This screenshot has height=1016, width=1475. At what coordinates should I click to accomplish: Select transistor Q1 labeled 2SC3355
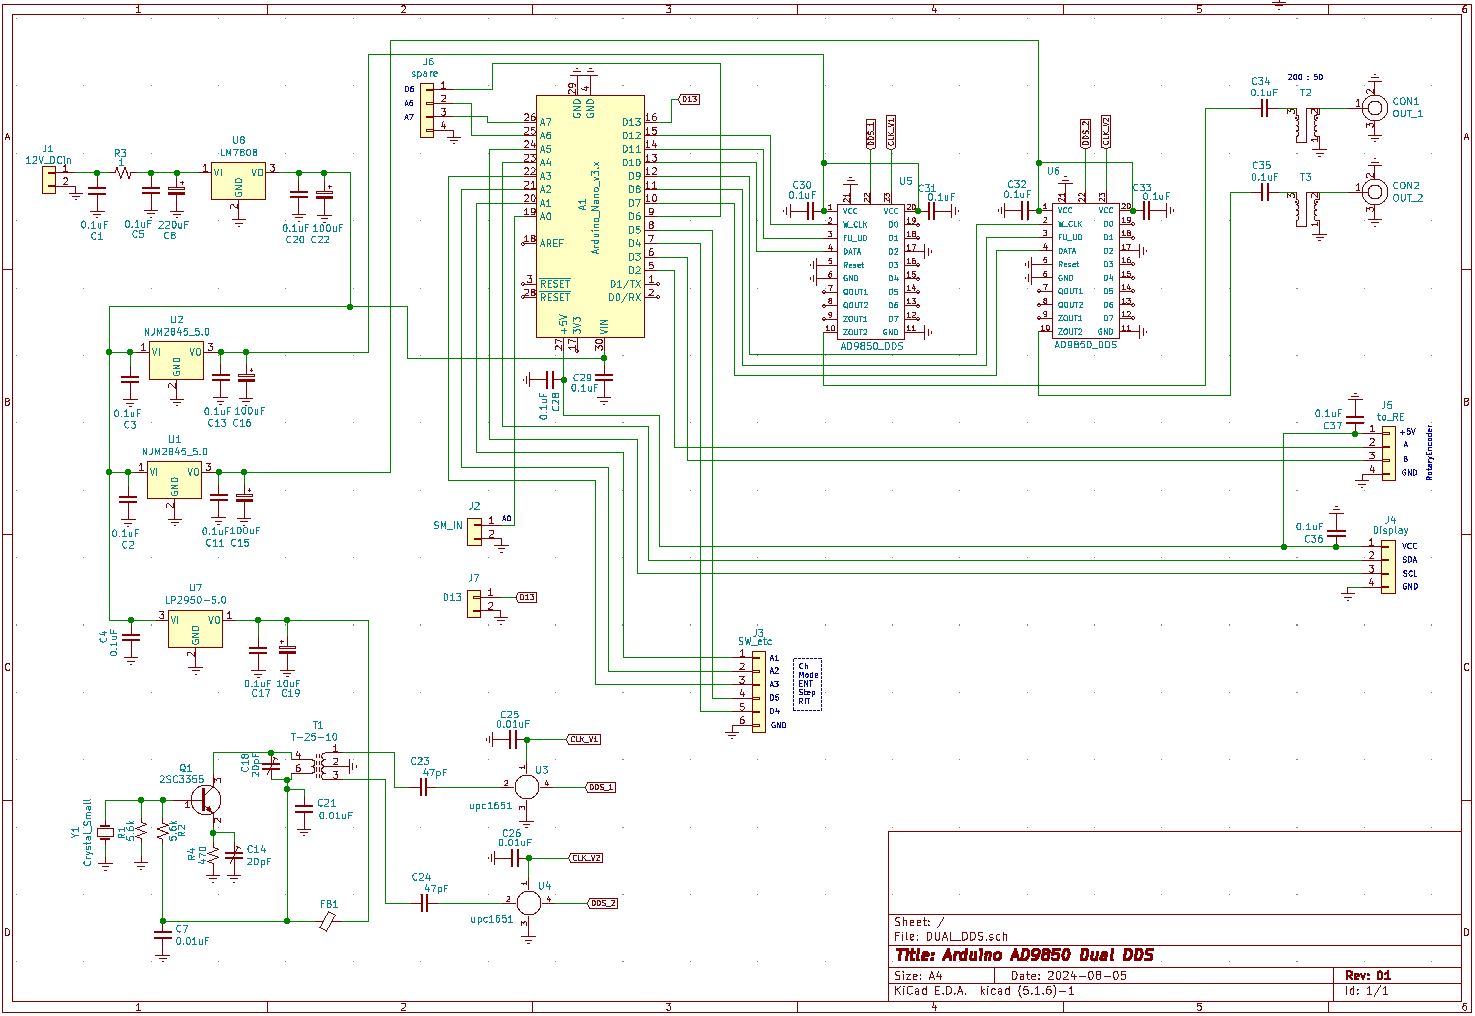coord(205,800)
